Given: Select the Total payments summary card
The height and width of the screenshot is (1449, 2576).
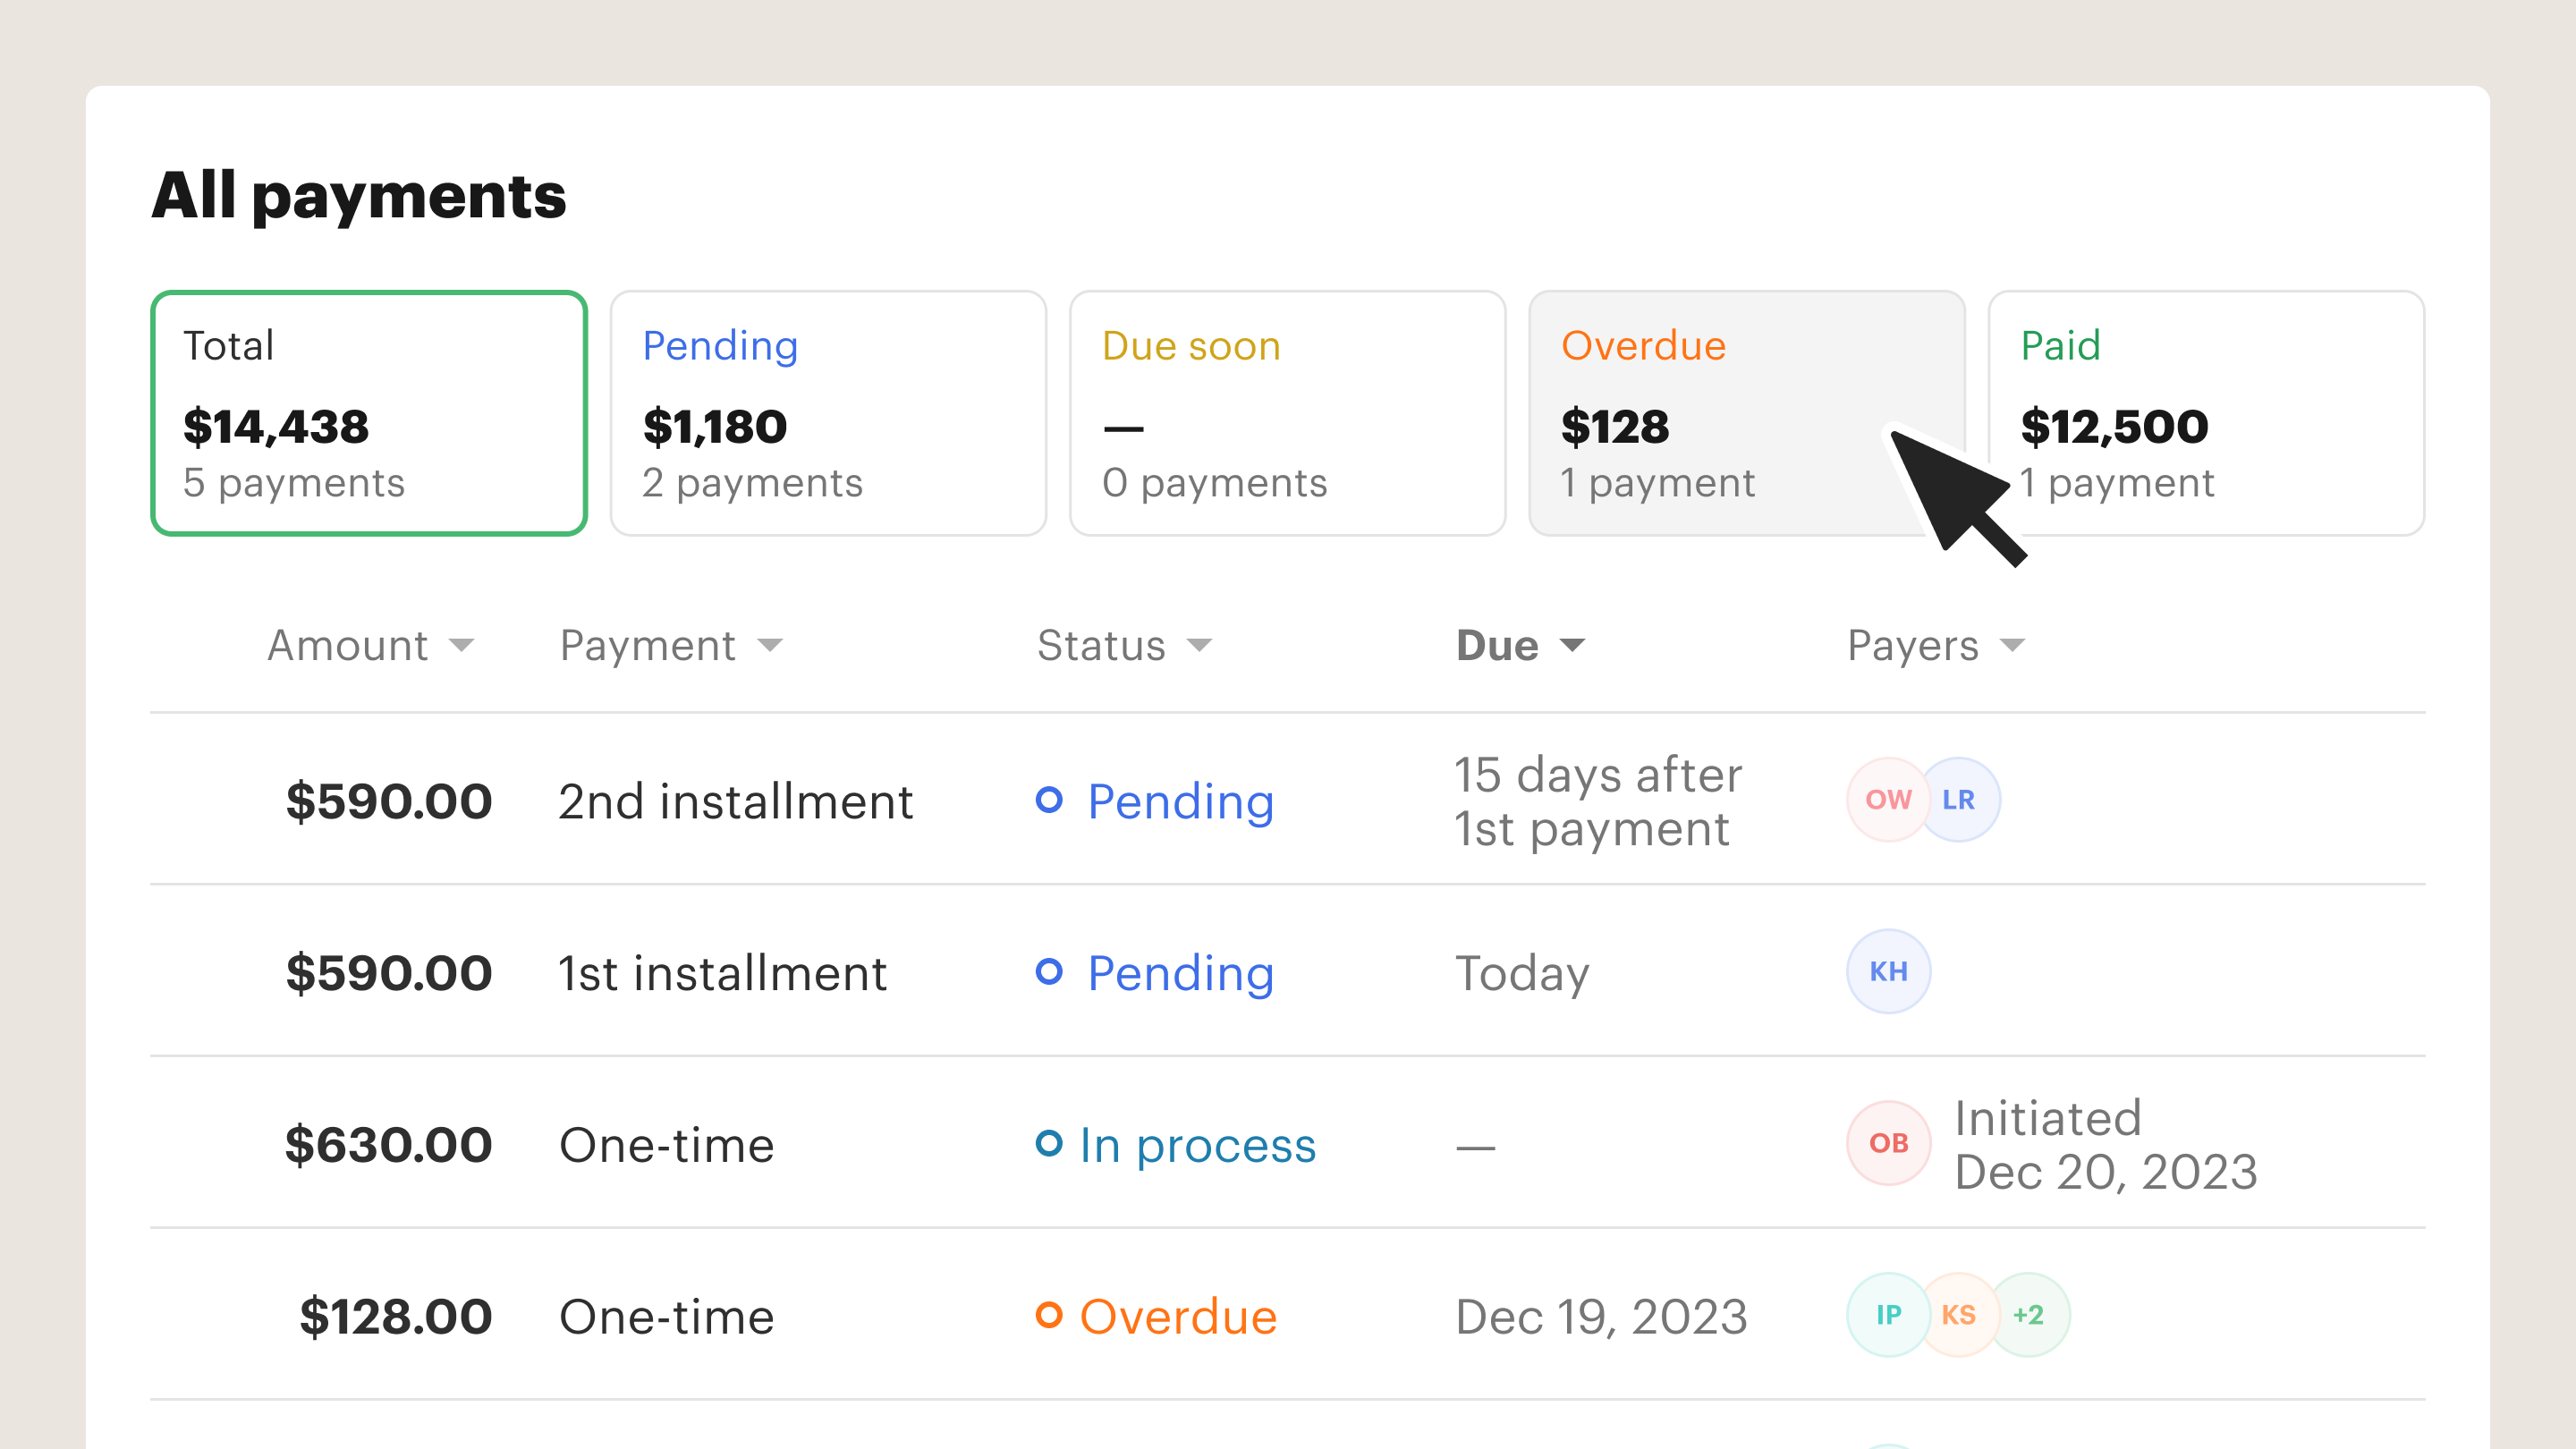Looking at the screenshot, I should click(x=369, y=413).
